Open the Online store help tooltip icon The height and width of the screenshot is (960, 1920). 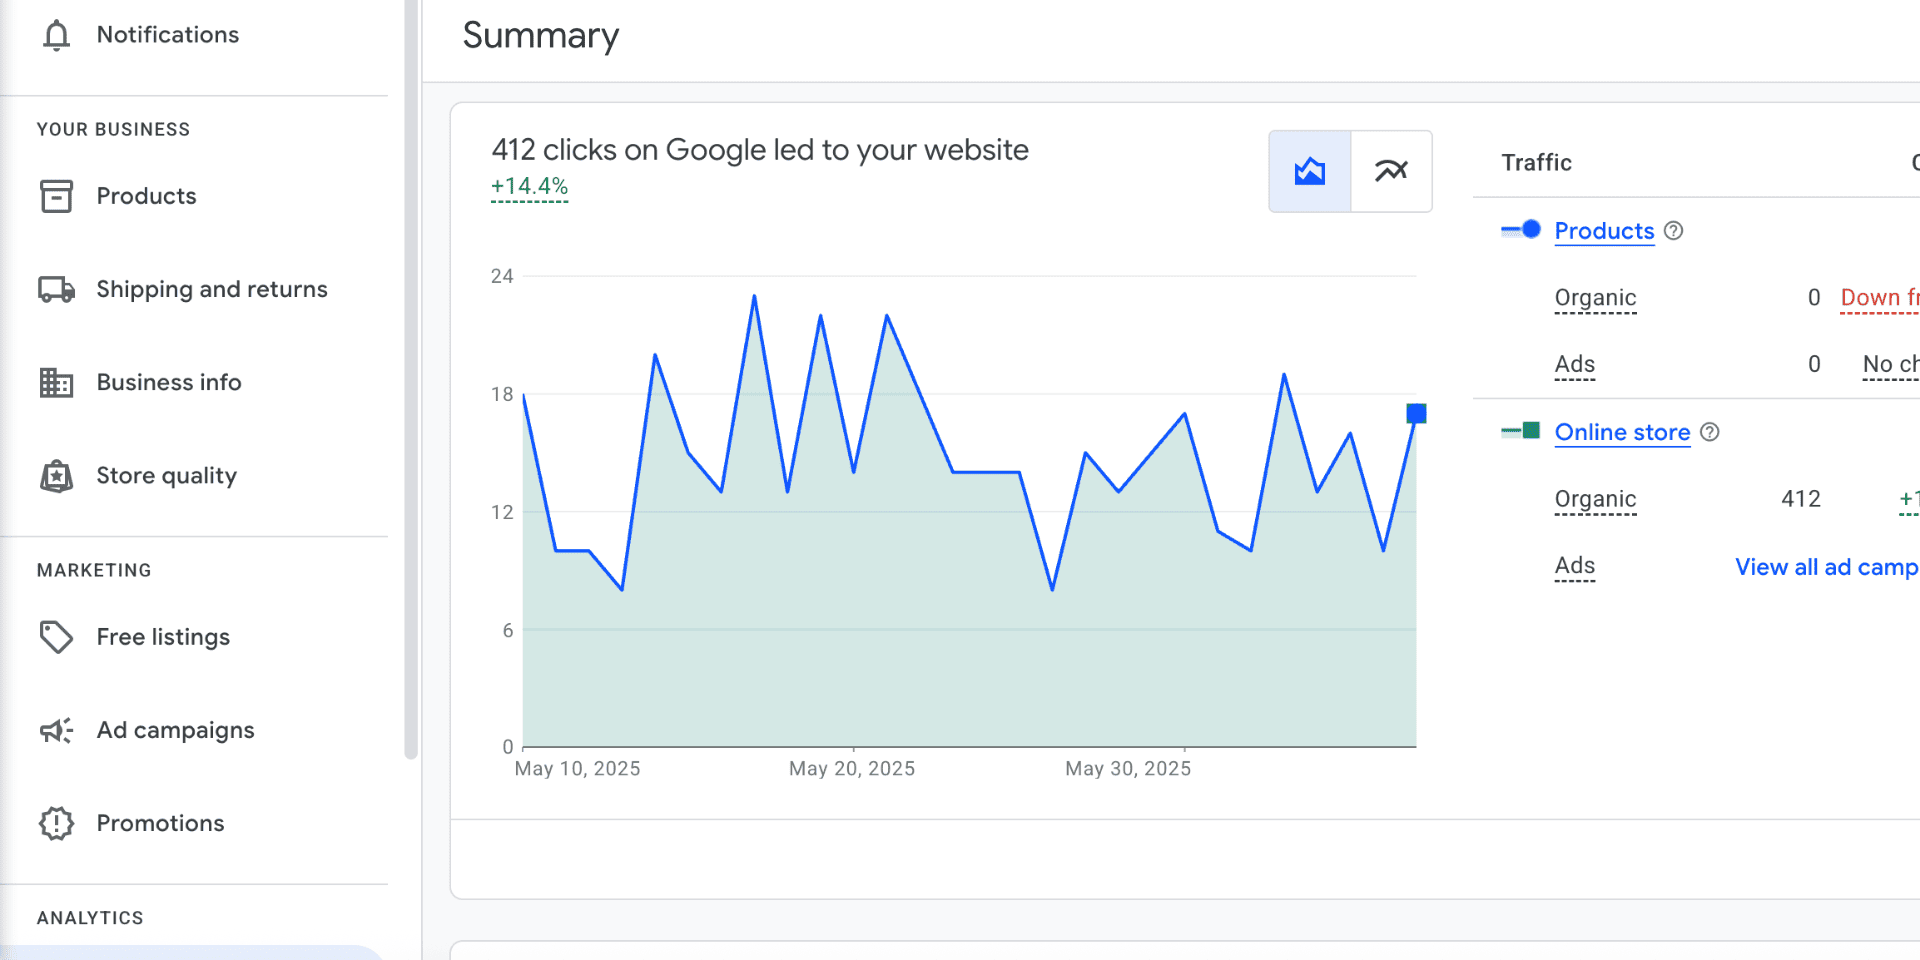1710,432
